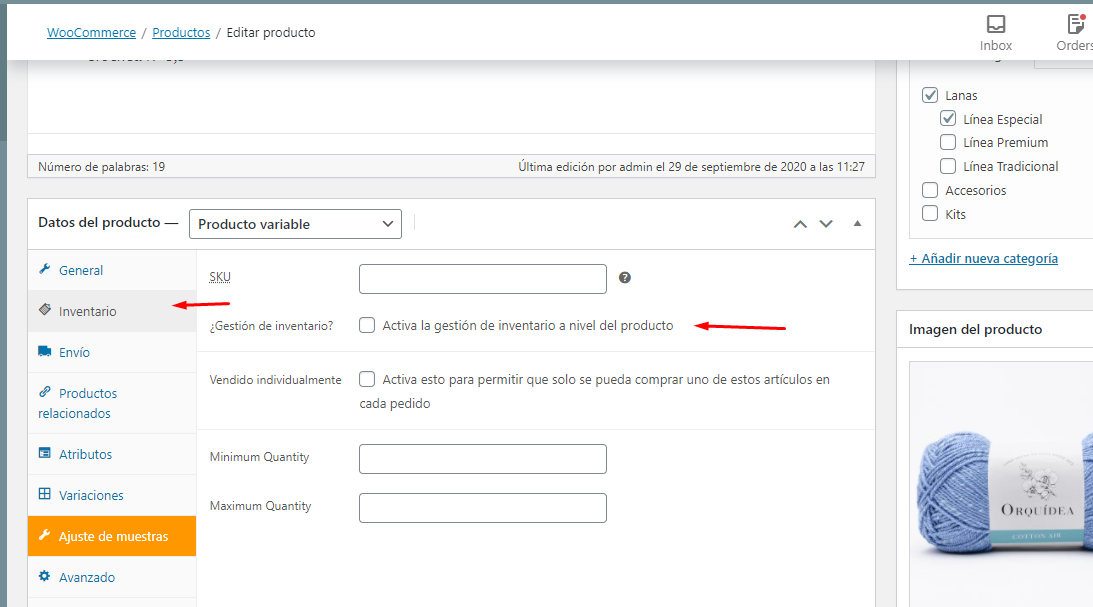Open the Ajuste de muestras tab
The image size is (1093, 607).
(x=112, y=536)
